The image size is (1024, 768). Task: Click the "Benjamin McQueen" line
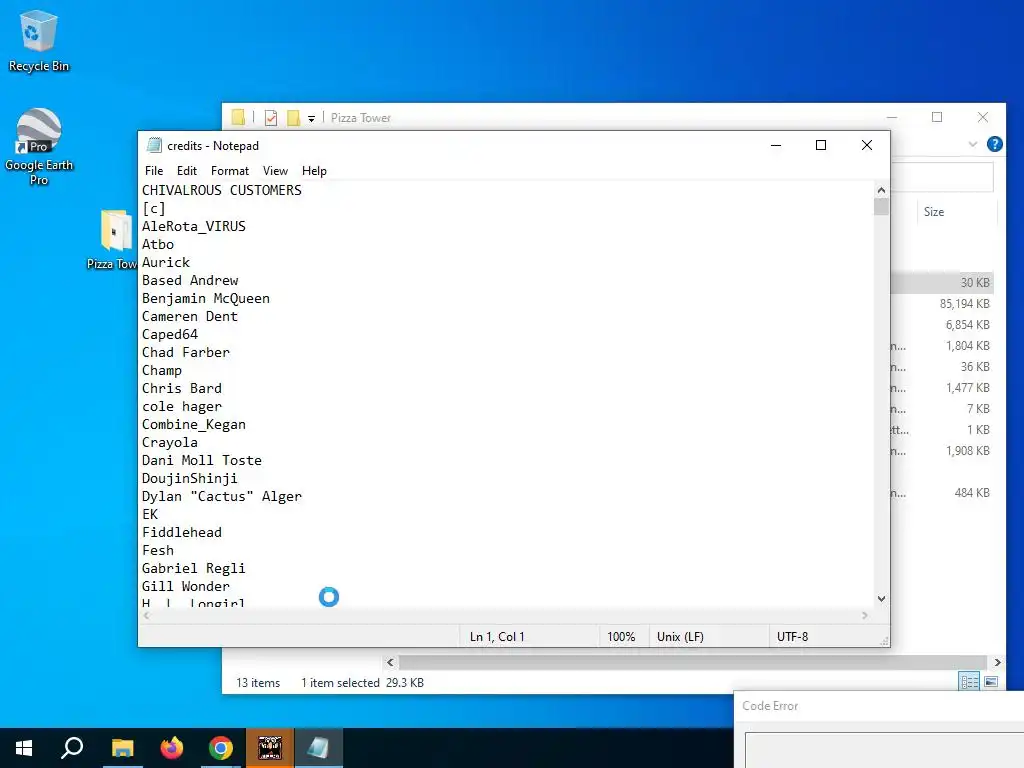206,298
